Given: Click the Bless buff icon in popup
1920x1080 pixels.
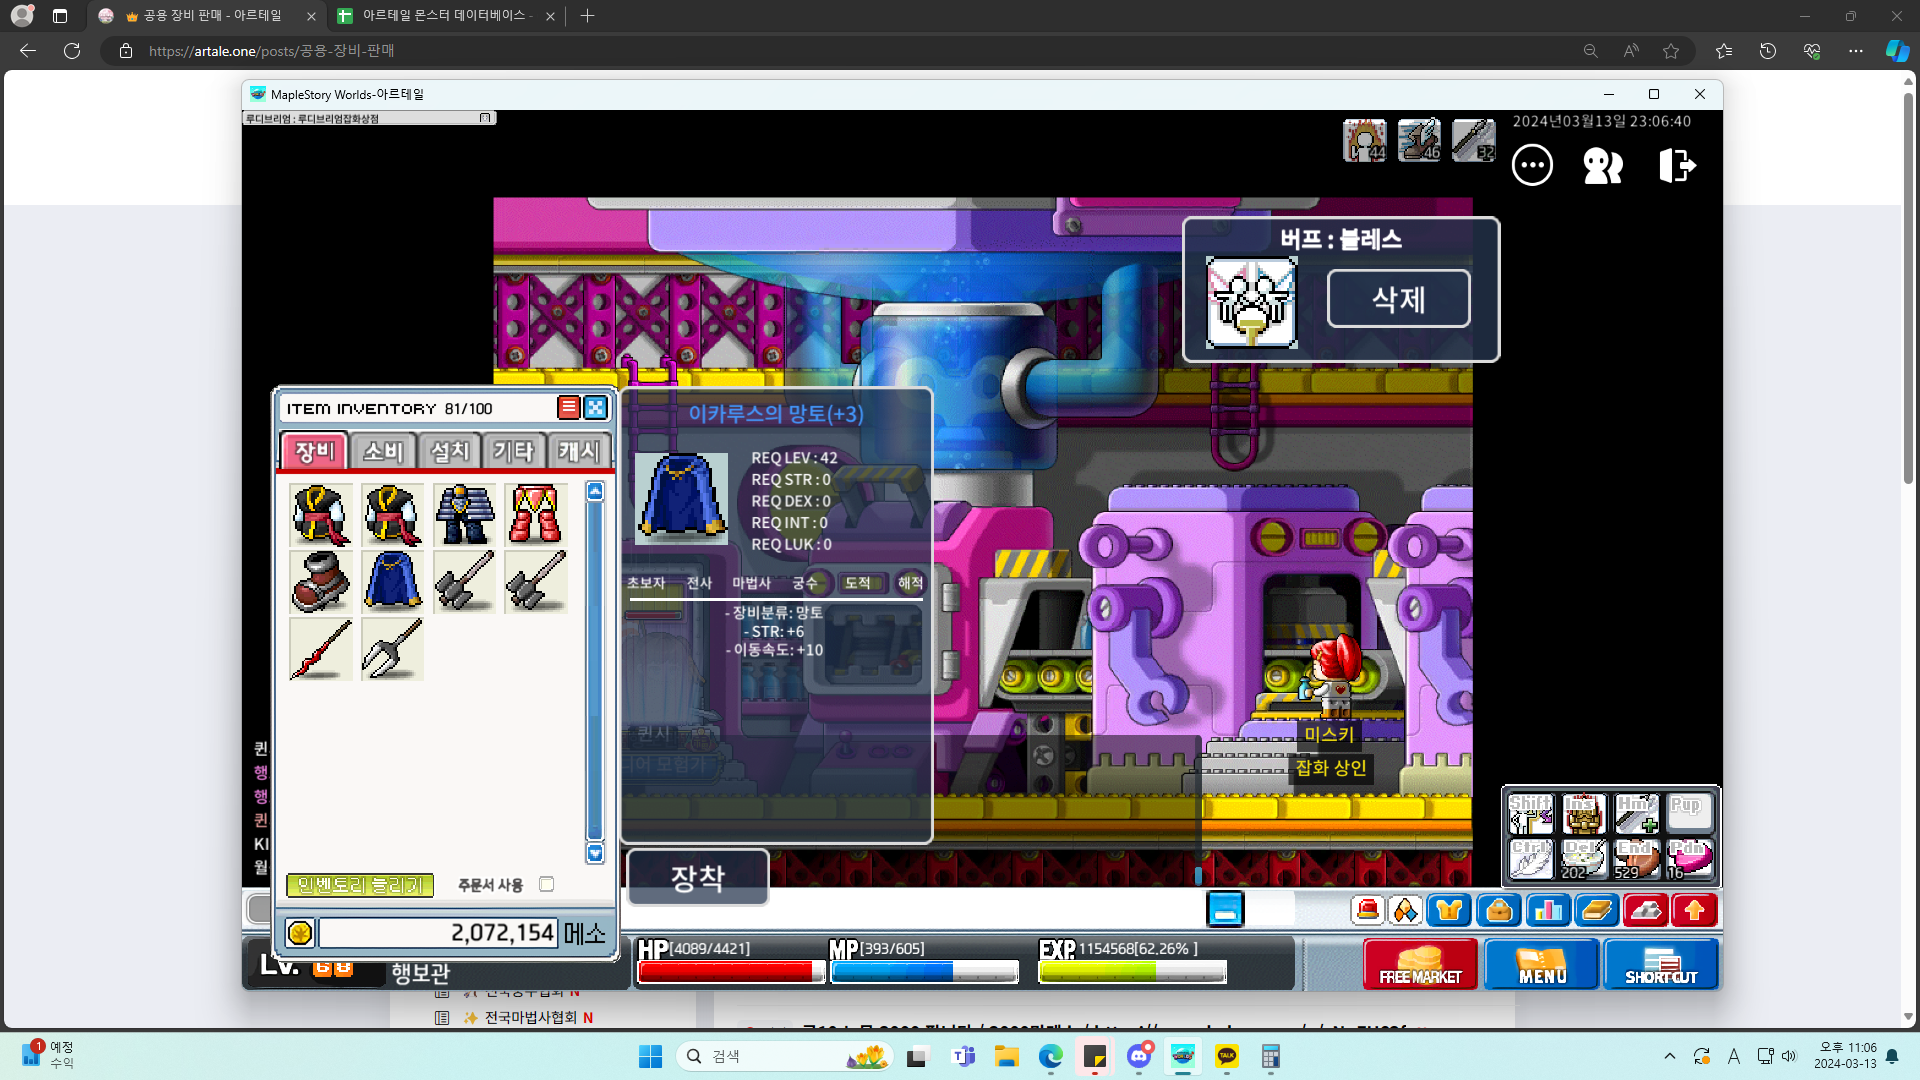Looking at the screenshot, I should pos(1252,302).
